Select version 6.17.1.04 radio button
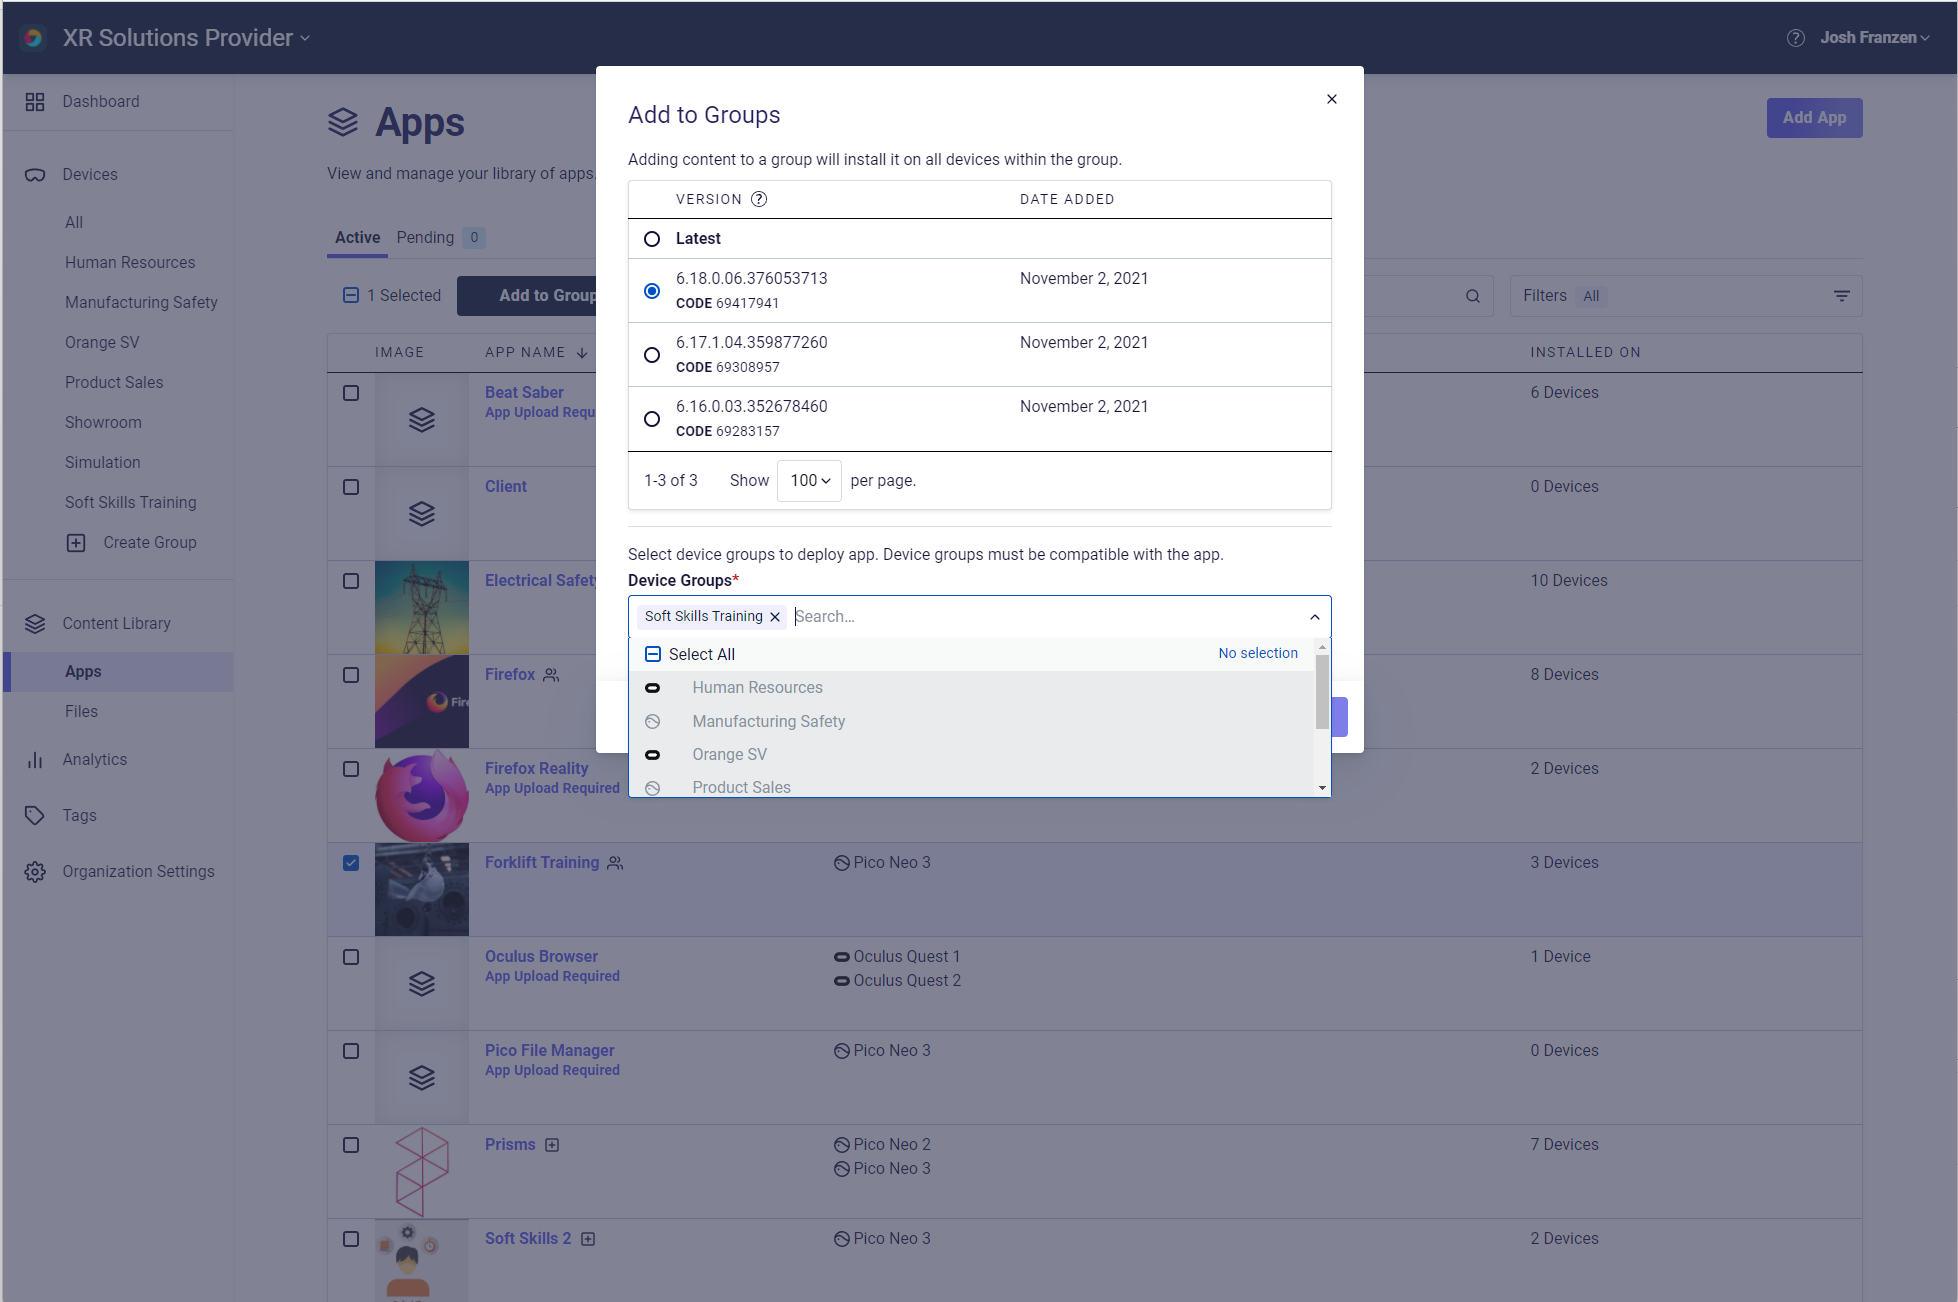 pos(652,355)
